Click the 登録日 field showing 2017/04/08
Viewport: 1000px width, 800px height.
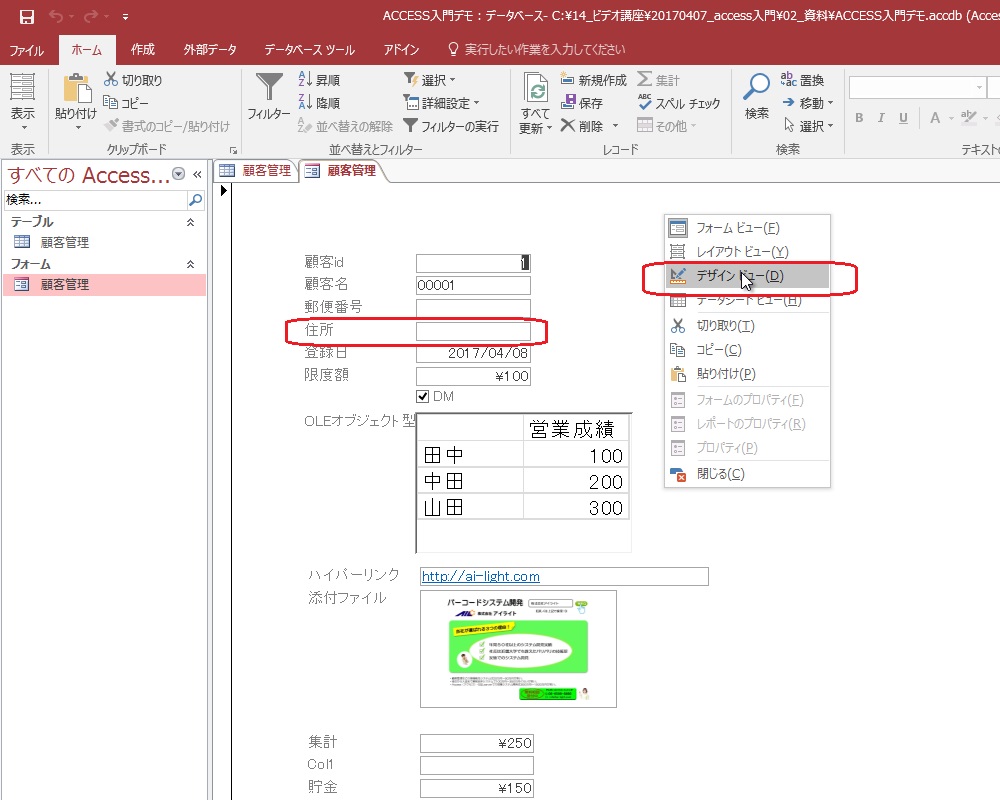click(473, 353)
